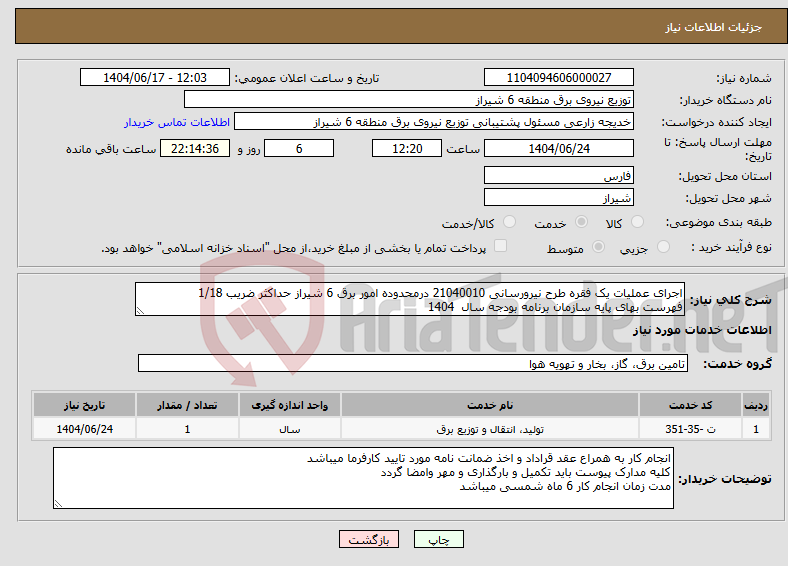Click the نوع فرآیند خرید label

[x=731, y=247]
